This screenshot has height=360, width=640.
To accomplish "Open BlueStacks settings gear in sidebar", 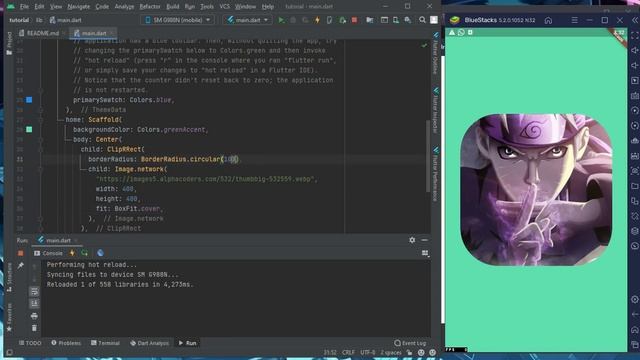I will click(x=635, y=299).
